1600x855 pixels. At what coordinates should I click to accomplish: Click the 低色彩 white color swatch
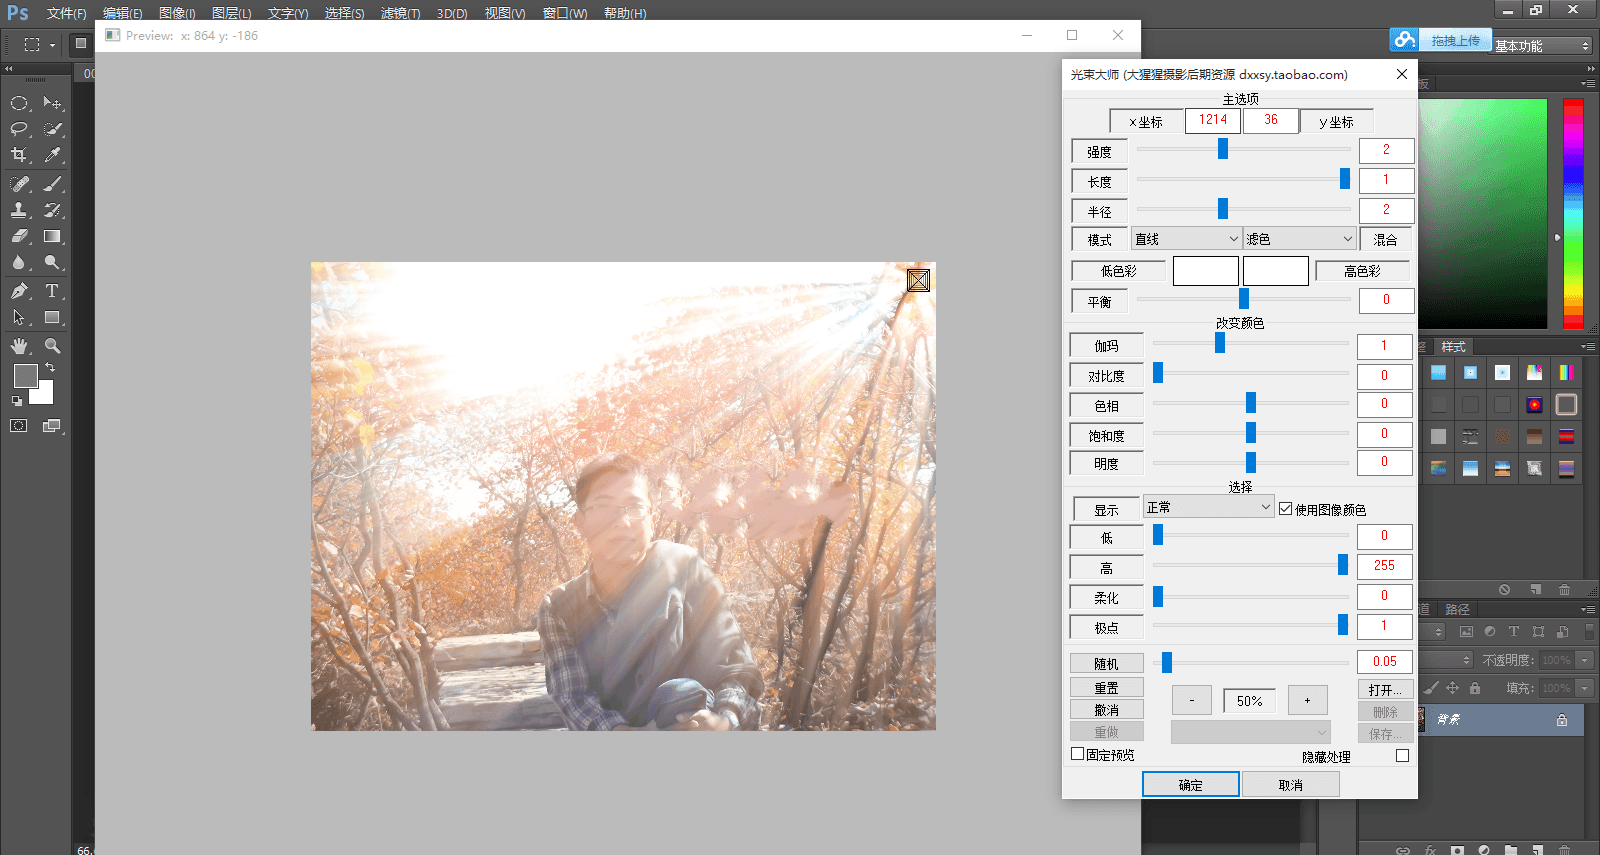coord(1205,271)
